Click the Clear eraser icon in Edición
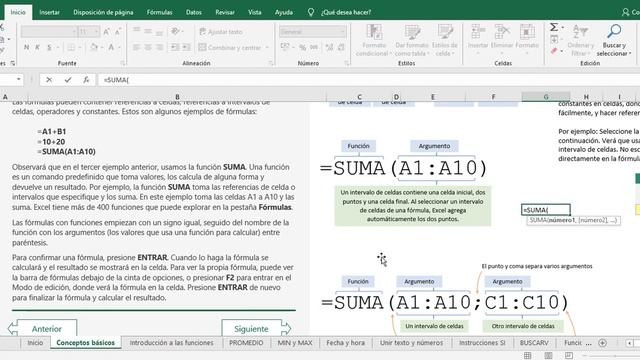Screen dimensions: 640x360 [554, 51]
